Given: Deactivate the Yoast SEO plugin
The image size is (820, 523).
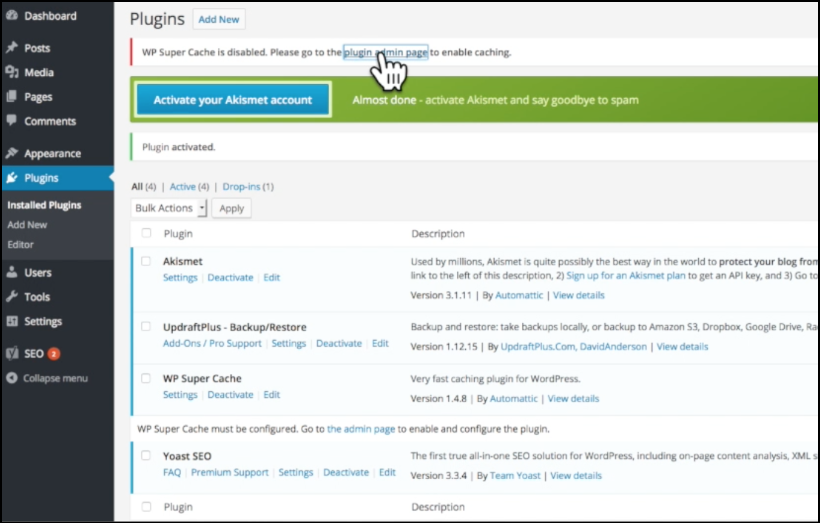Looking at the screenshot, I should pos(346,472).
